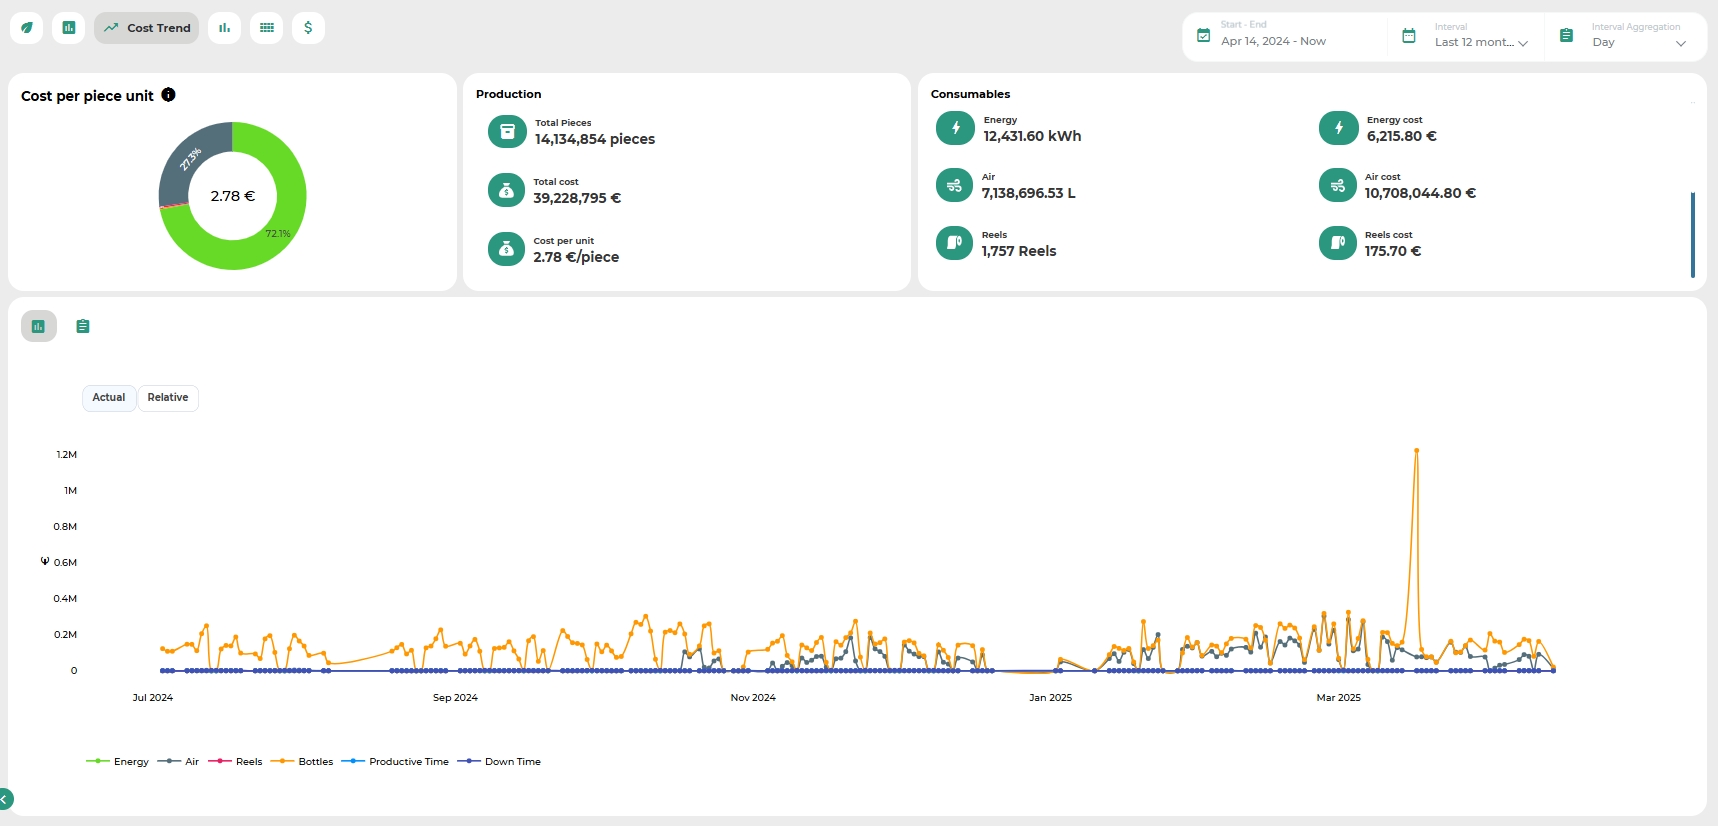Image resolution: width=1718 pixels, height=826 pixels.
Task: Click the collapsed sidebar arrow at bottom left
Action: [x=5, y=799]
